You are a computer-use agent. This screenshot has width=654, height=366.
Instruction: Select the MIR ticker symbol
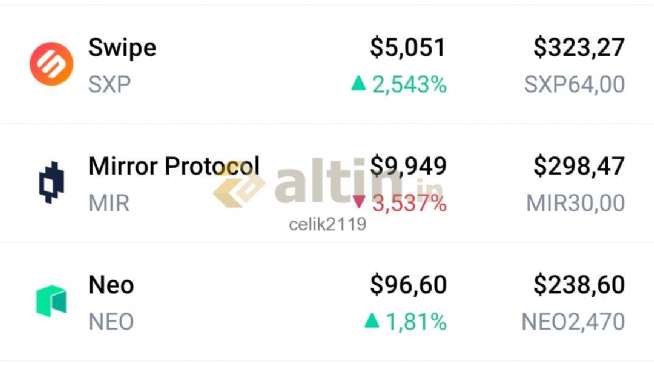coord(109,203)
